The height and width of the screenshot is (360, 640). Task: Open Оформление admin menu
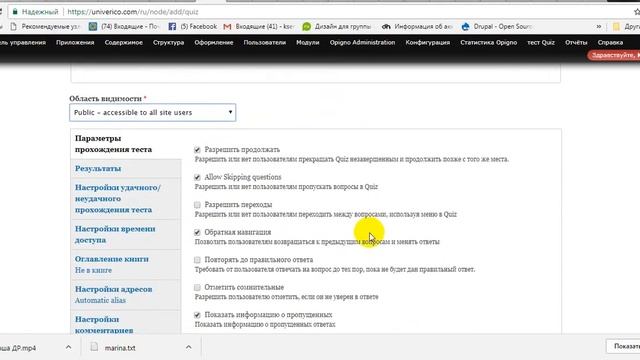(x=214, y=42)
